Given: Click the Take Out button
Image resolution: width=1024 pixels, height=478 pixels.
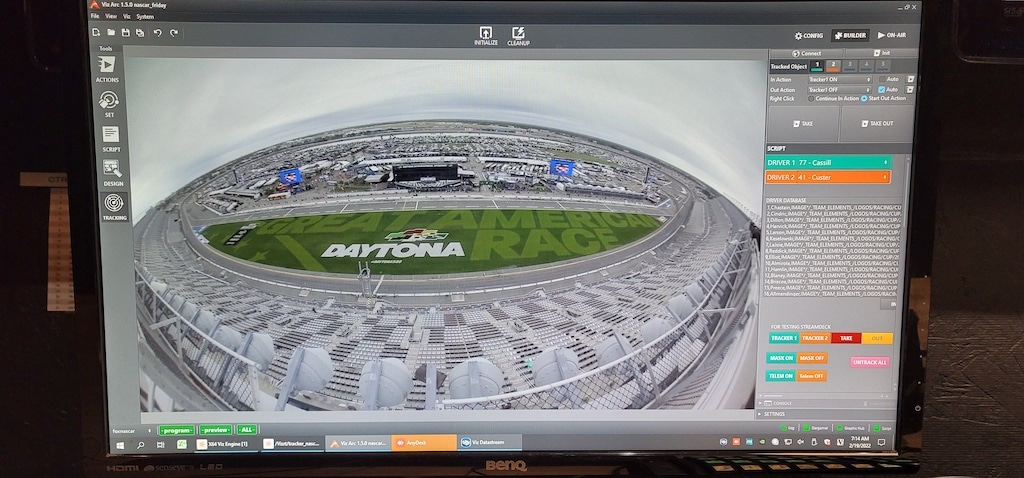Looking at the screenshot, I should coord(874,124).
